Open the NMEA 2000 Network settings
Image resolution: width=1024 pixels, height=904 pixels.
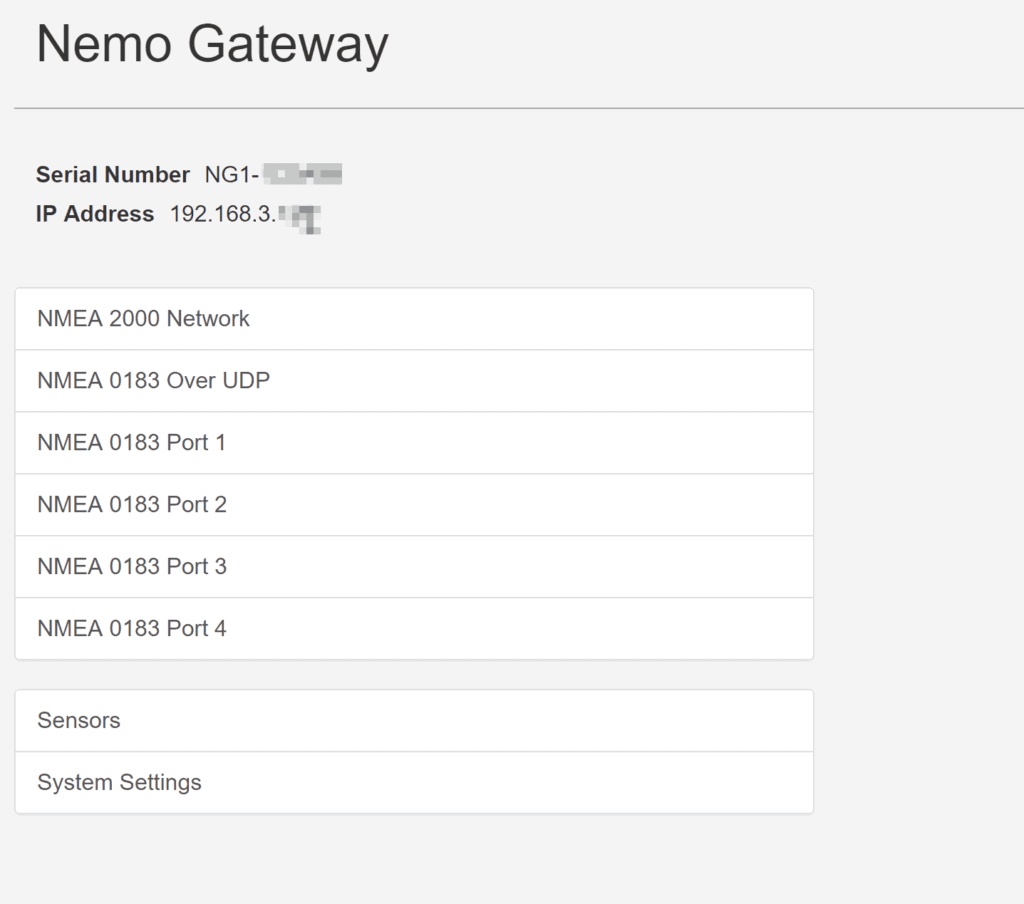tap(414, 319)
